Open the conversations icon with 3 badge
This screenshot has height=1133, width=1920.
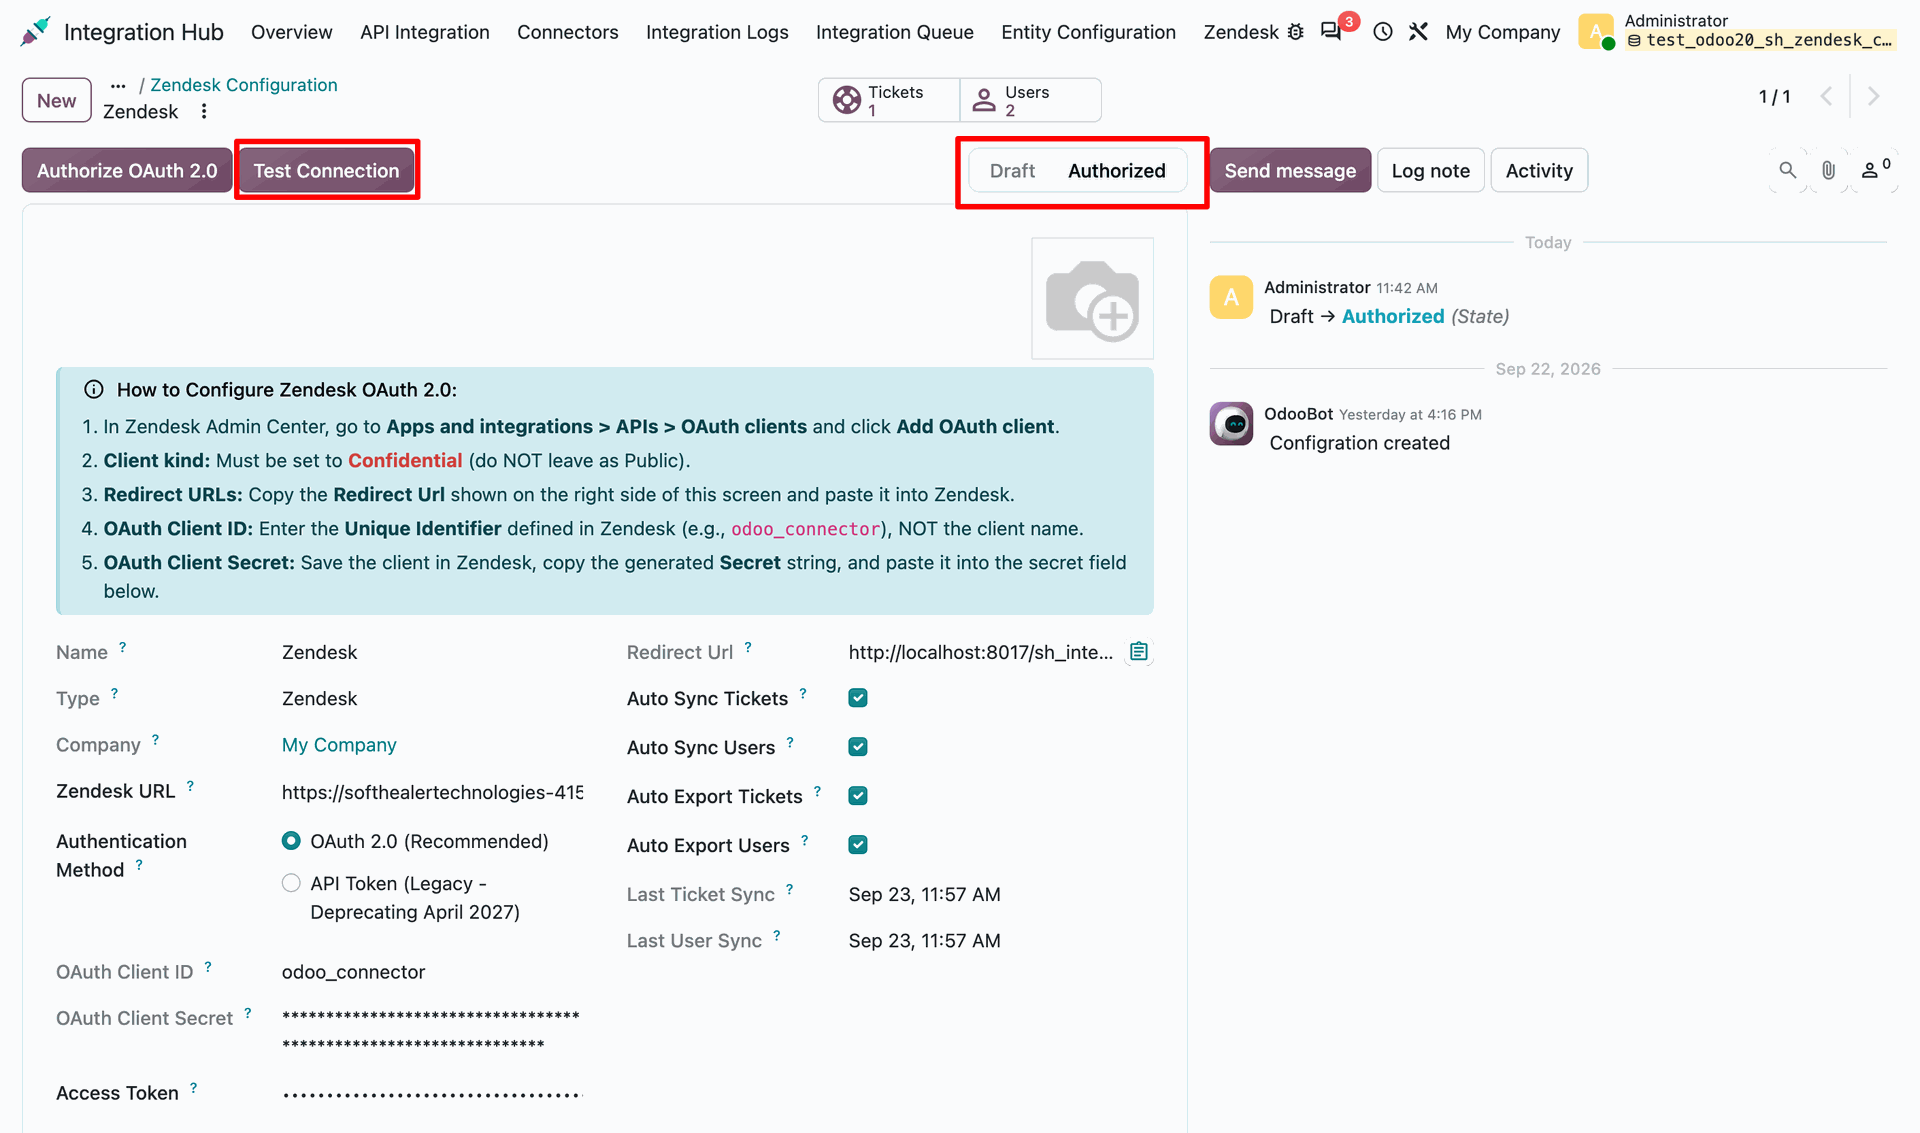(1331, 32)
